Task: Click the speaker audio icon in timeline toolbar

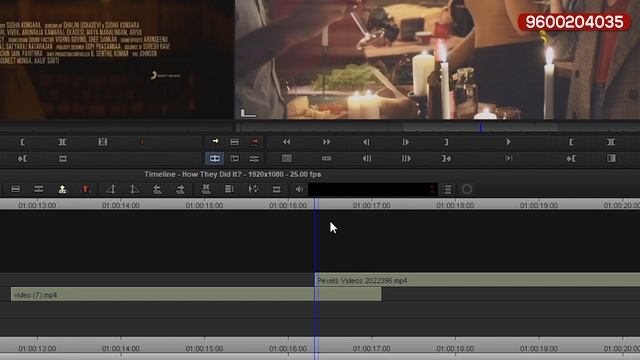Action: 299,189
